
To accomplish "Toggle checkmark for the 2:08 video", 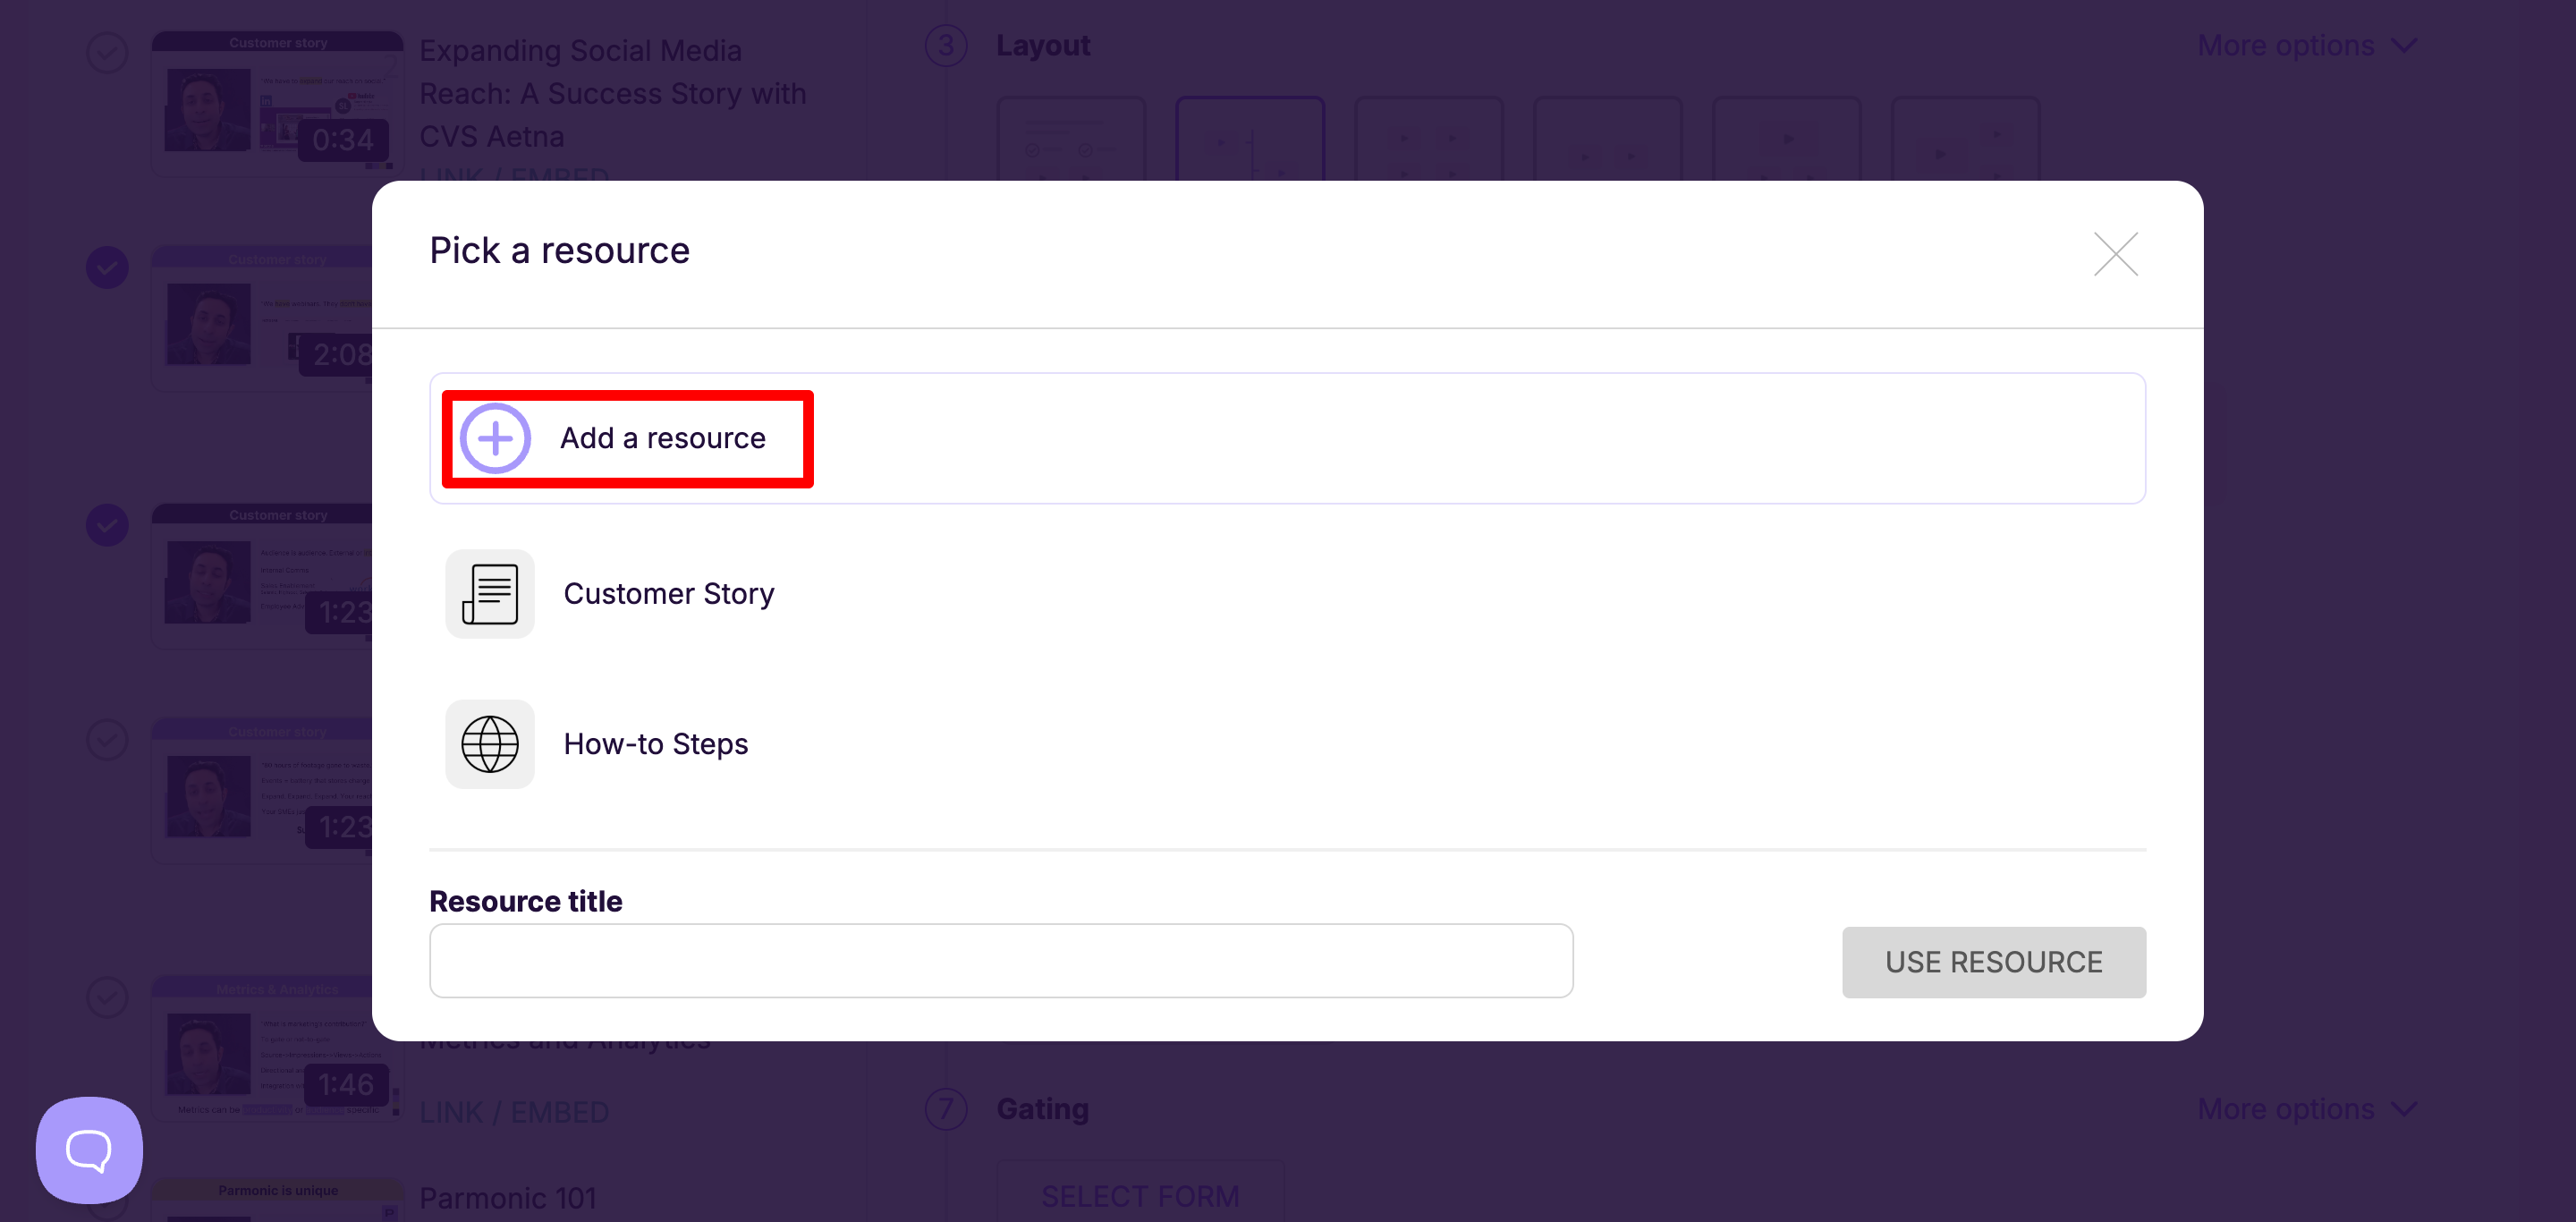I will (107, 268).
